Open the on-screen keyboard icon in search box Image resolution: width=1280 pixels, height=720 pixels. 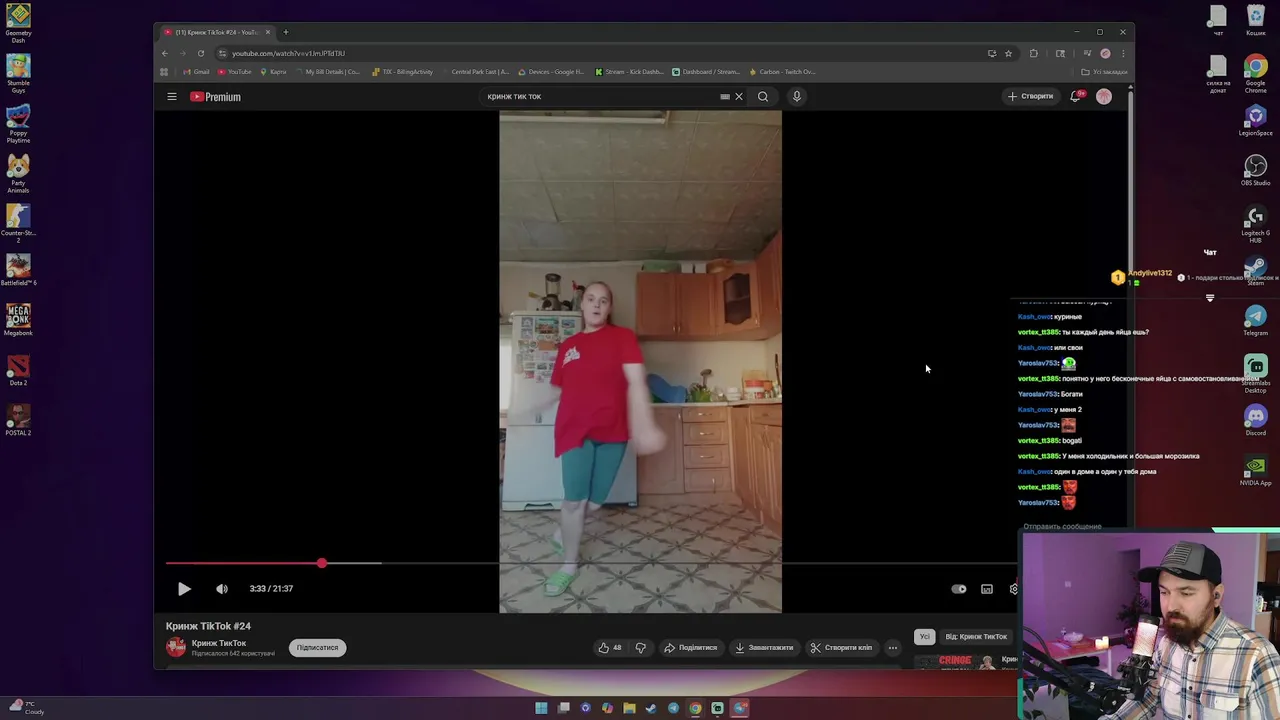725,97
